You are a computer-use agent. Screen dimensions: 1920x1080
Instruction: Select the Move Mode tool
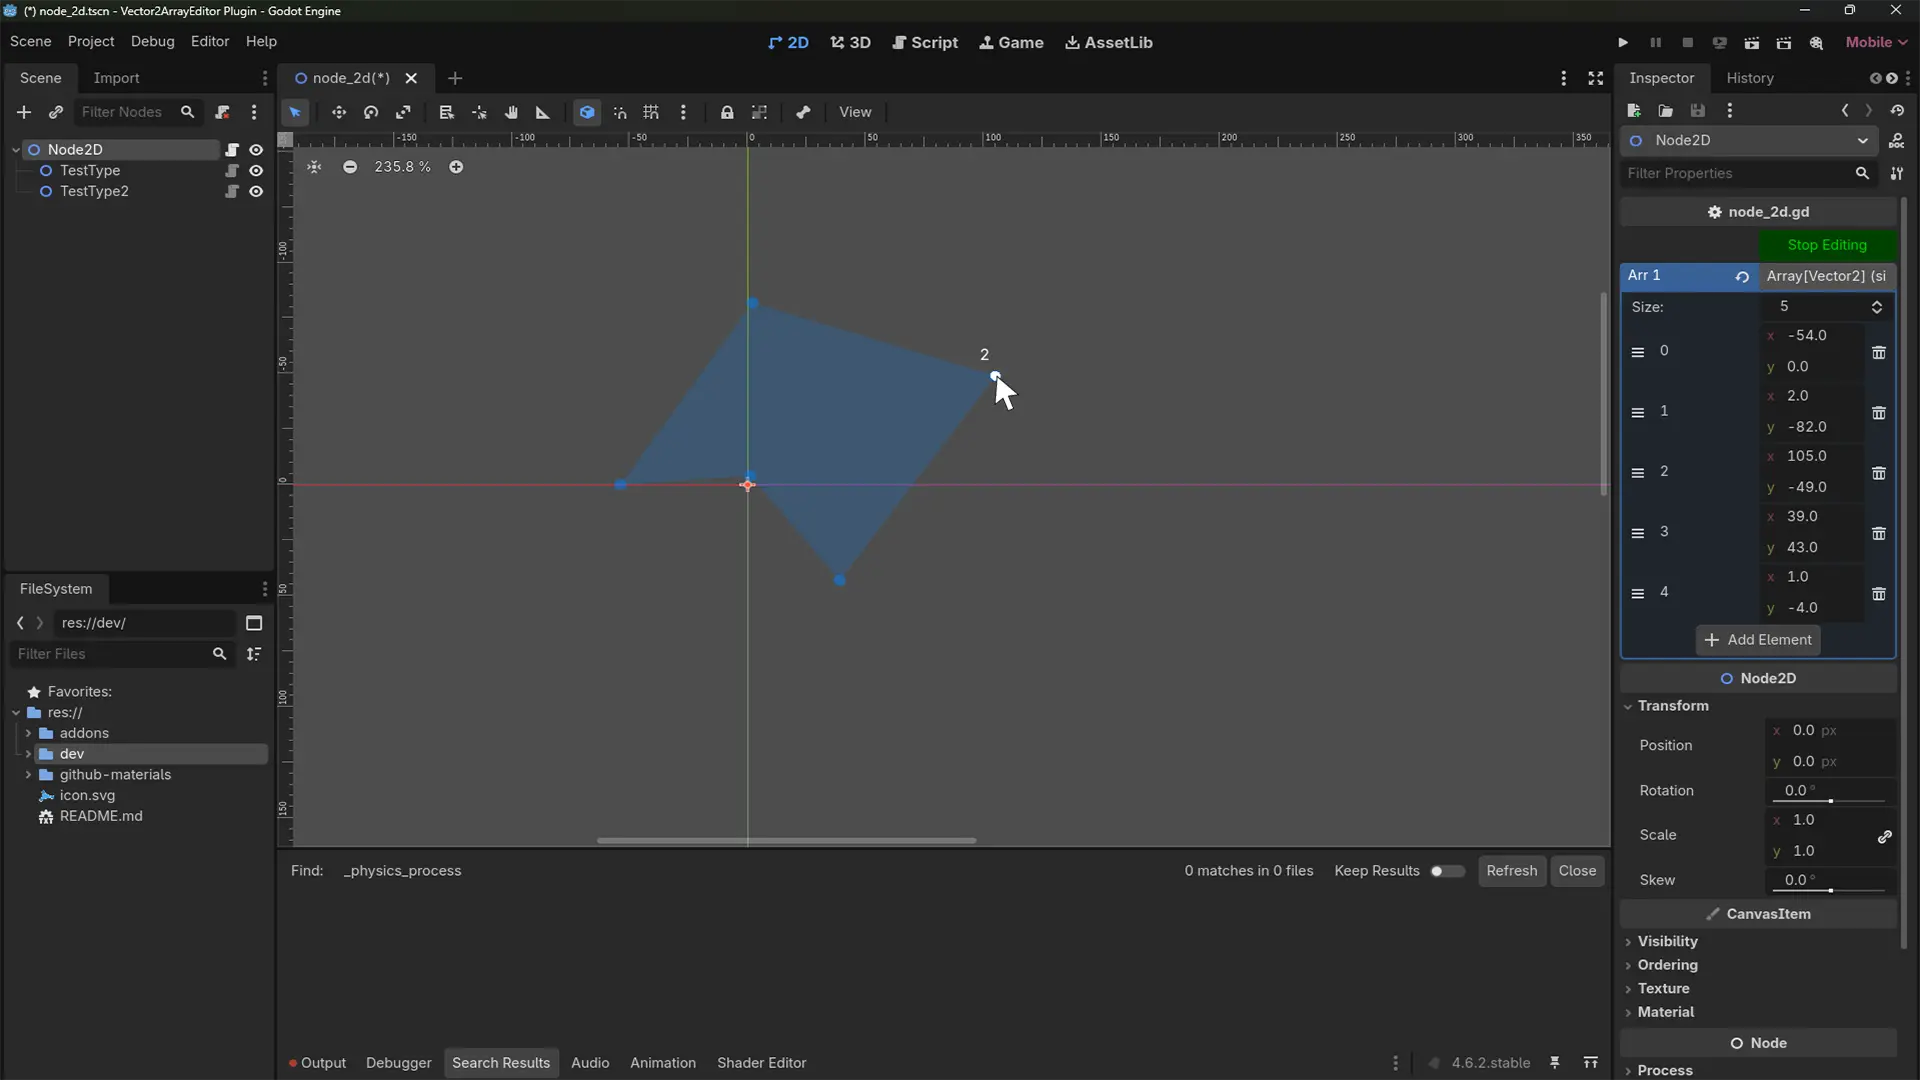pyautogui.click(x=339, y=112)
